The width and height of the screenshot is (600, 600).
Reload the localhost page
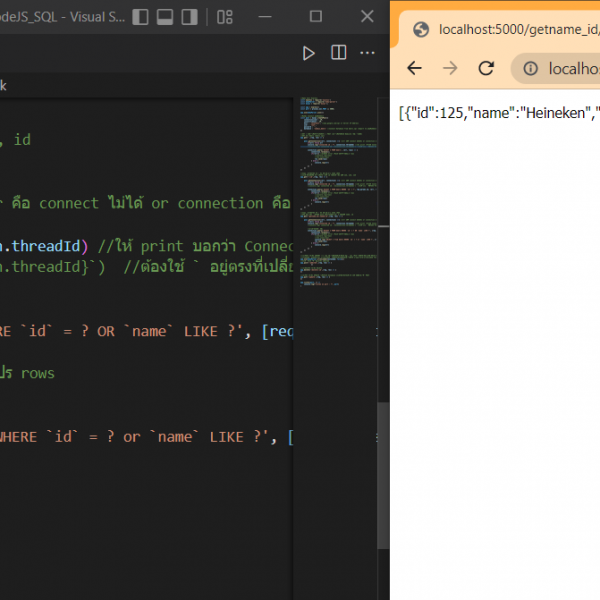pos(486,68)
